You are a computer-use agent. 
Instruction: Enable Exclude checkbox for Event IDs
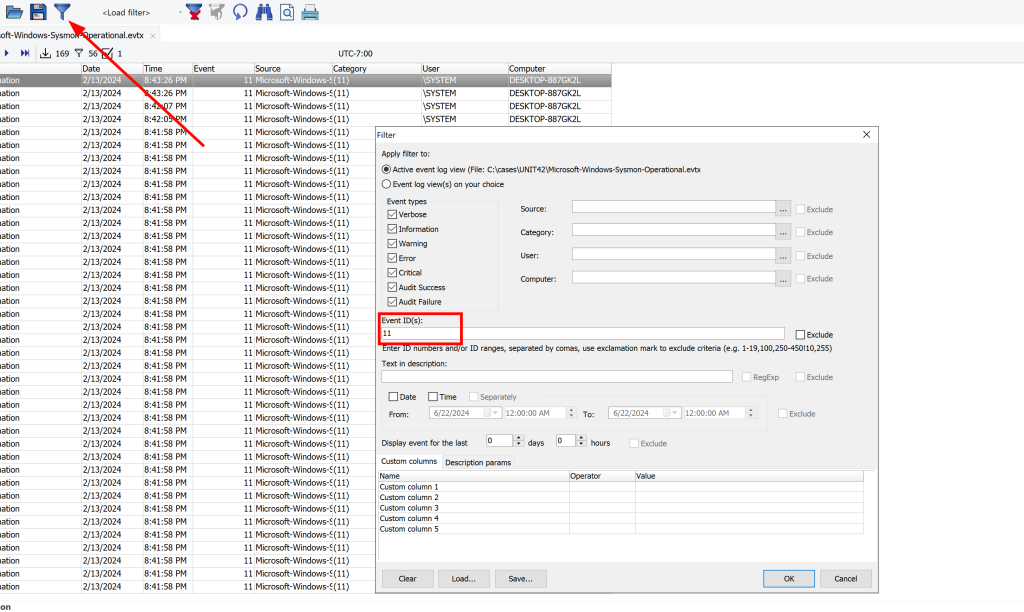(800, 334)
